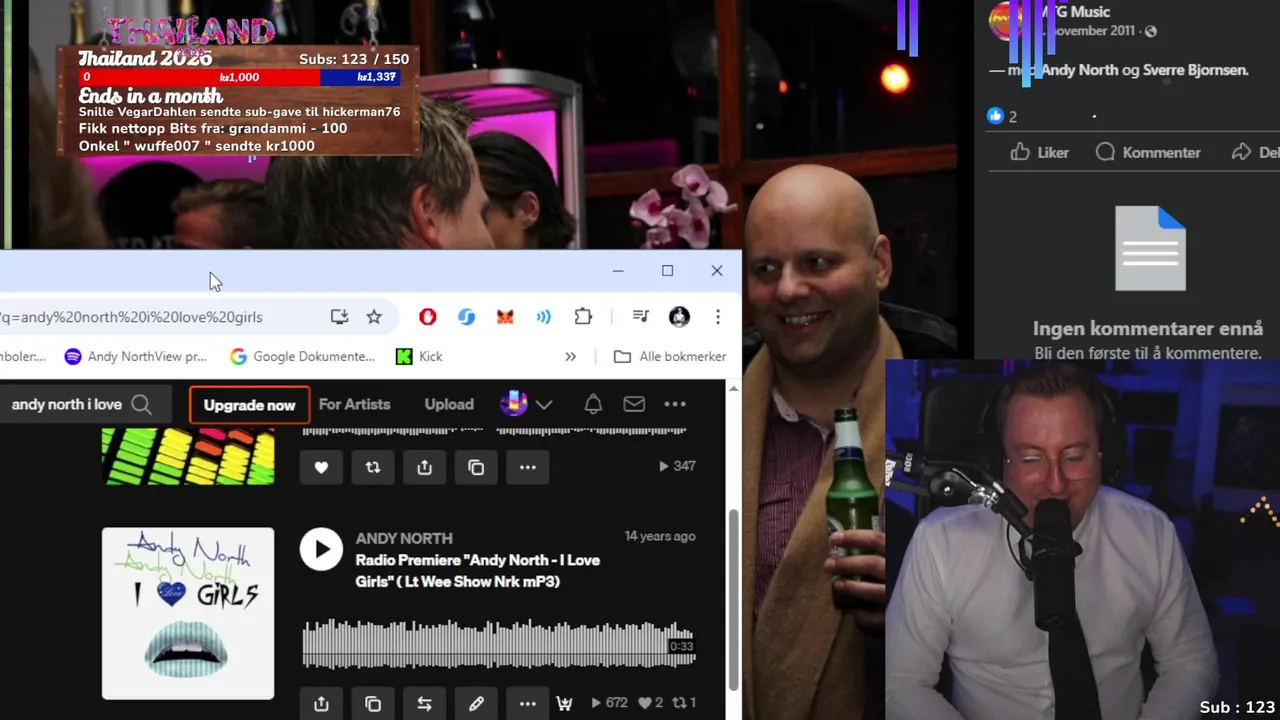The width and height of the screenshot is (1280, 720).
Task: Click the blue sound-wave extension icon
Action: (543, 317)
